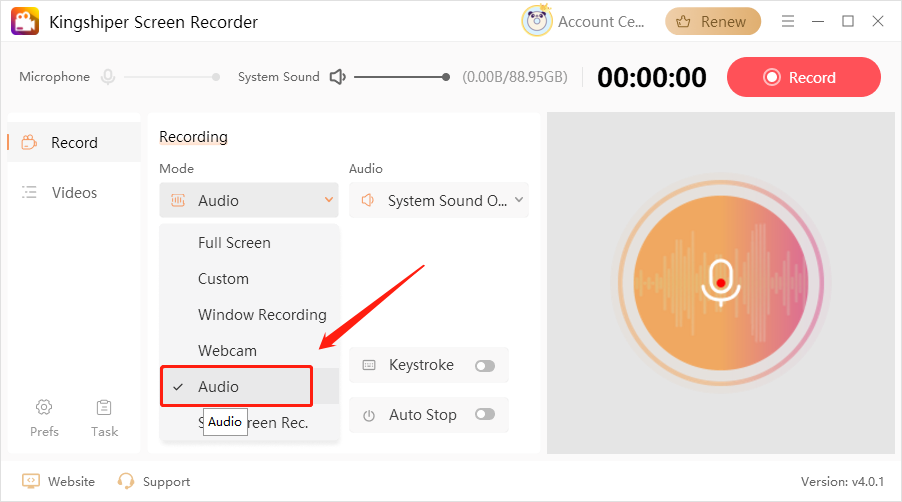Switch to the Record sidebar tab
The image size is (902, 502).
74,142
